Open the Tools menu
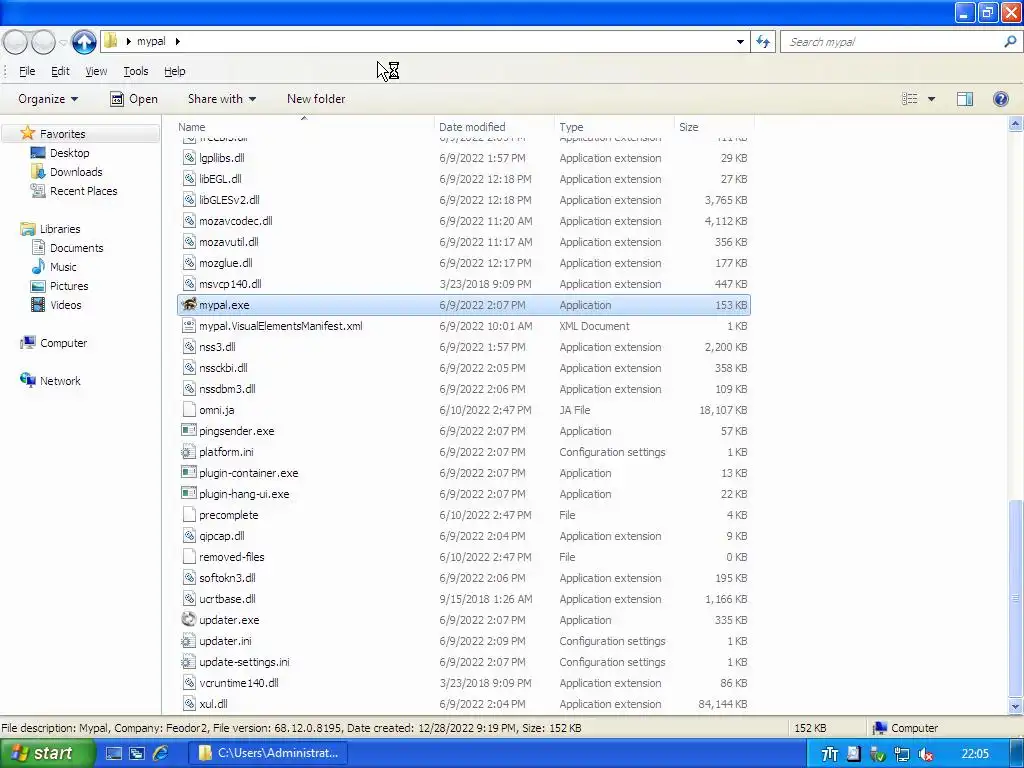Image resolution: width=1024 pixels, height=768 pixels. click(136, 71)
